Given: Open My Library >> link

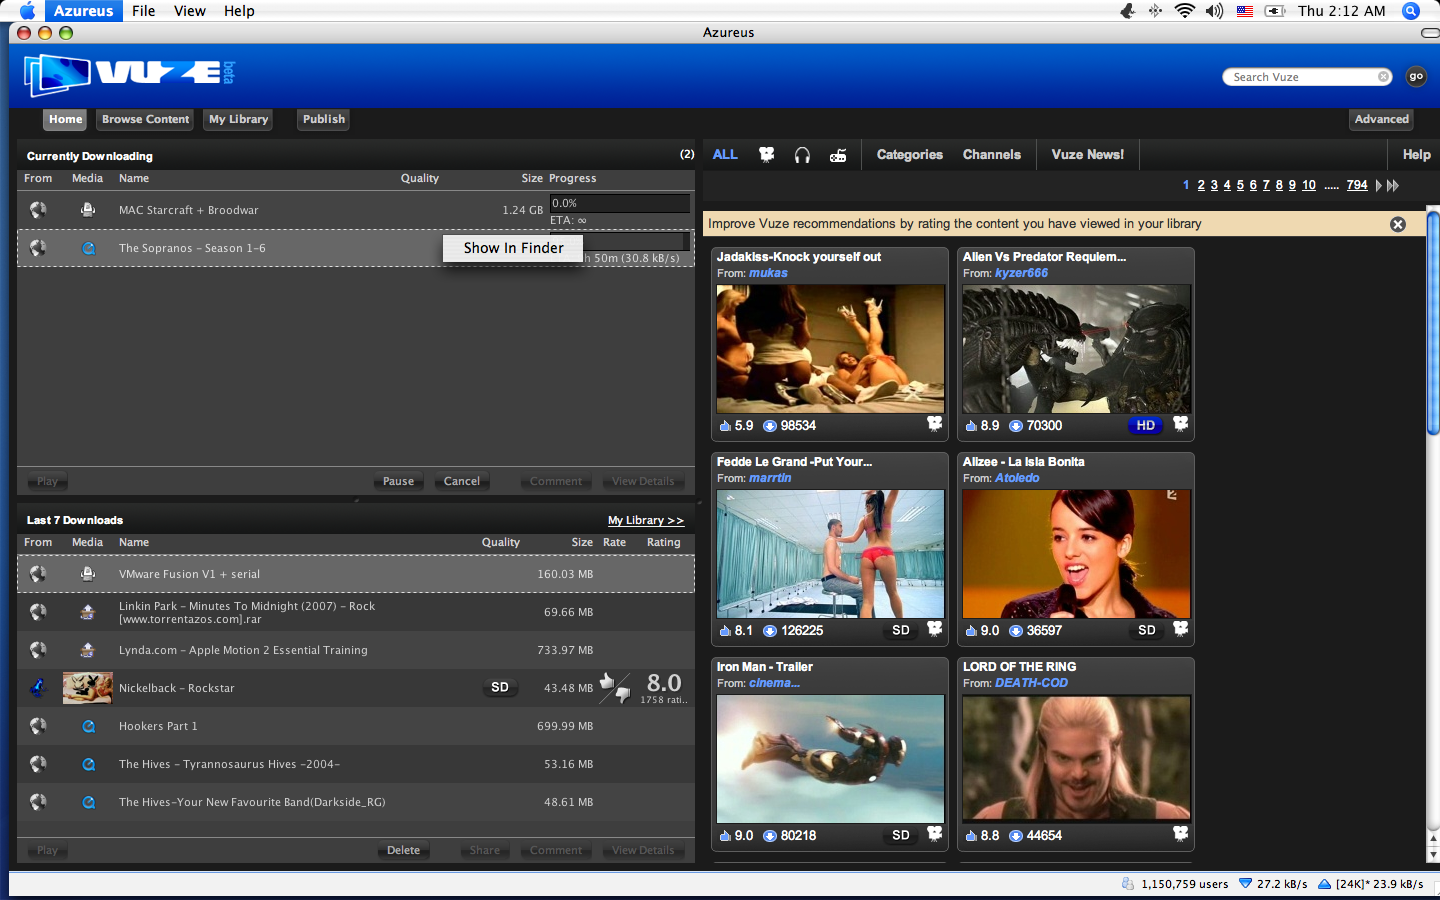Looking at the screenshot, I should 646,520.
